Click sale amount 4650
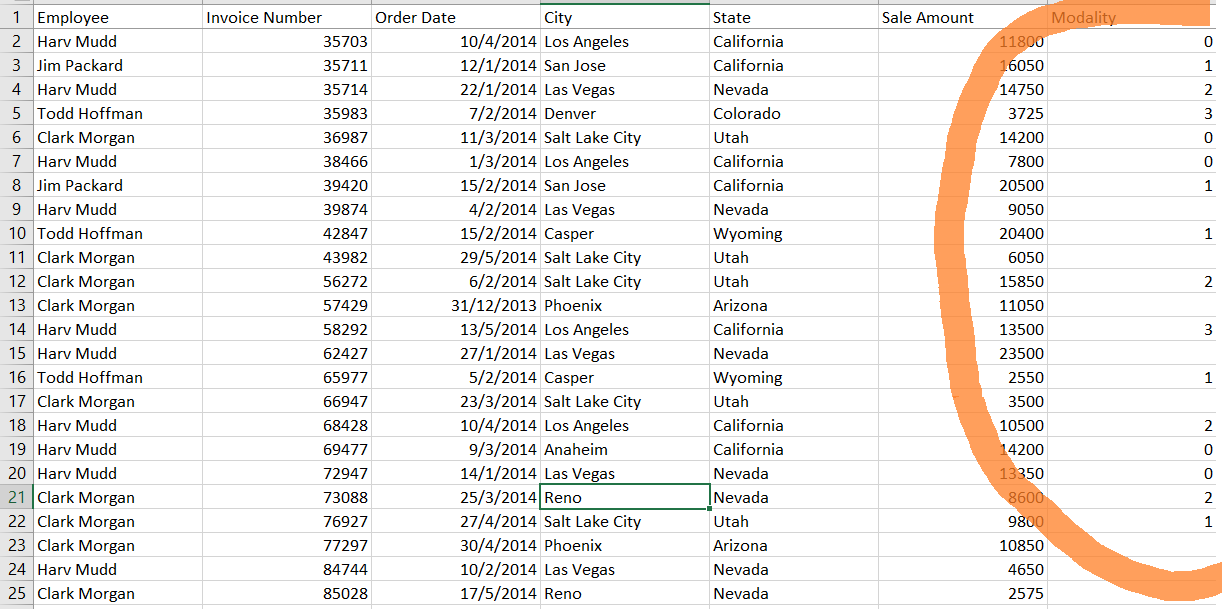1222x611 pixels. (963, 569)
